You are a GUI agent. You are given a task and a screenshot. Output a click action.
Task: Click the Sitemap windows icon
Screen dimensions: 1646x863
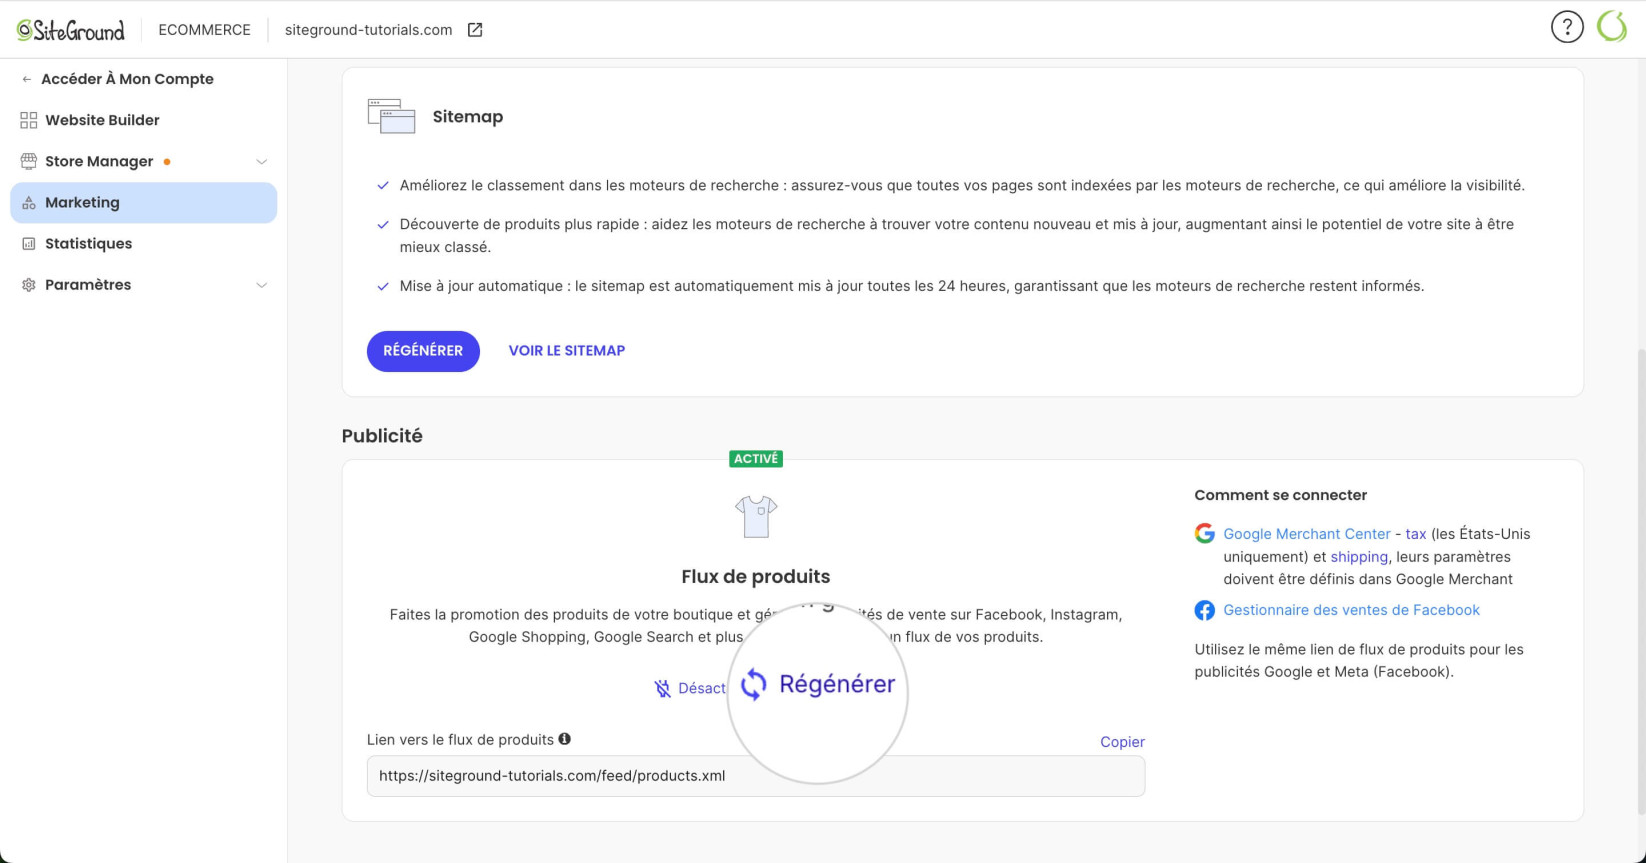tap(391, 116)
